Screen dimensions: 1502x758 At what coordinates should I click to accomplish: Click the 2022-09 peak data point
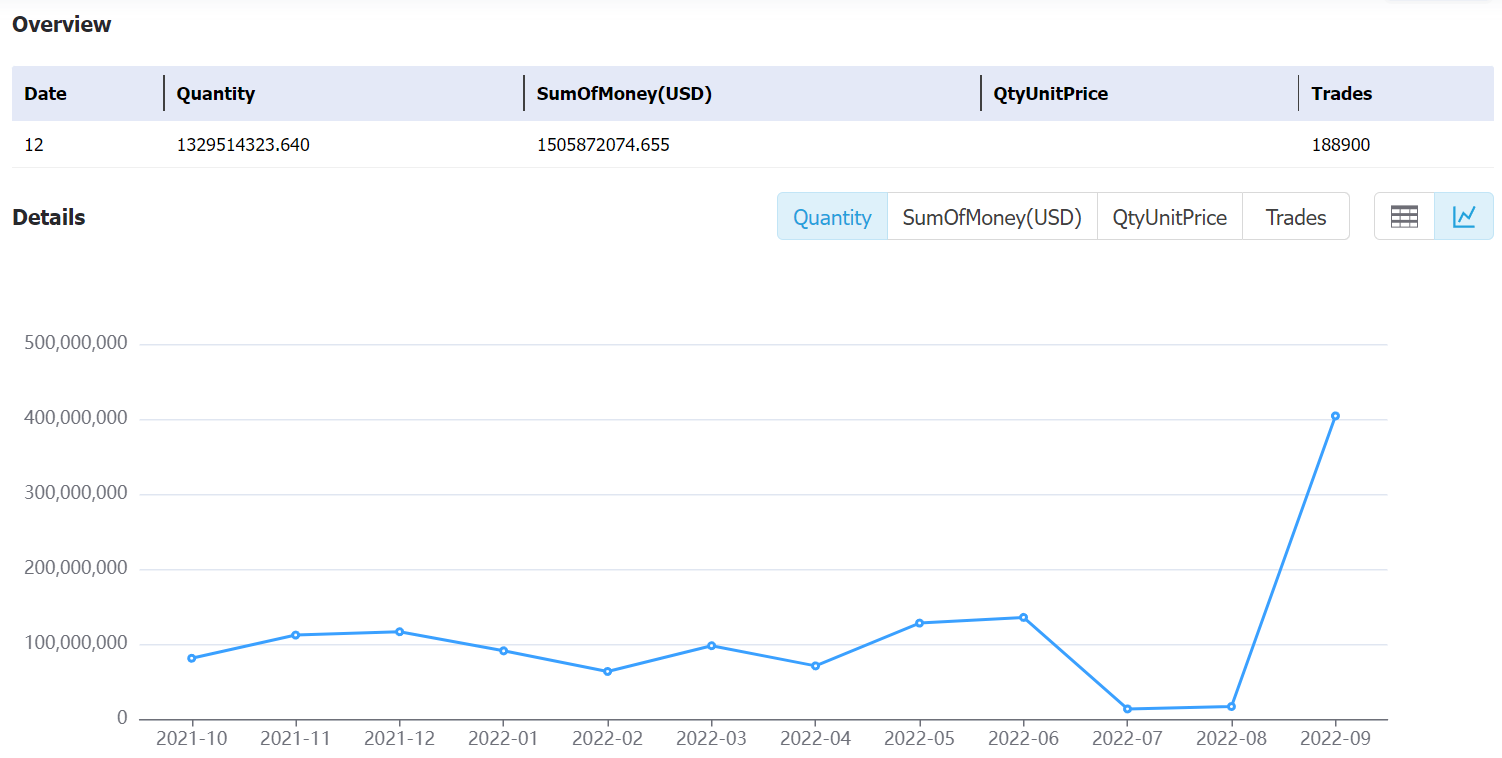pos(1335,416)
